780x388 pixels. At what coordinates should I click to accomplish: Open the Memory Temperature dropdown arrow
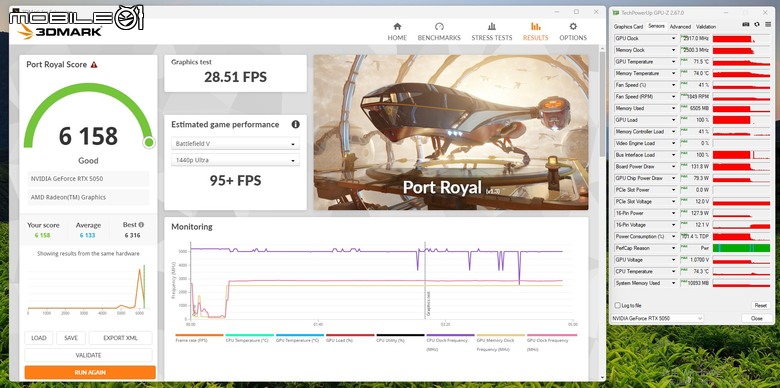(674, 73)
